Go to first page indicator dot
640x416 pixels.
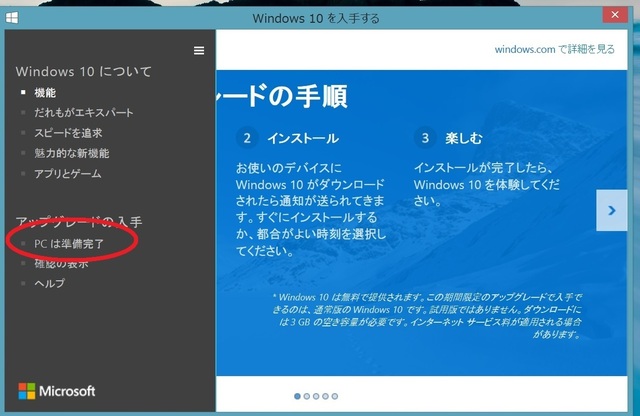(297, 396)
